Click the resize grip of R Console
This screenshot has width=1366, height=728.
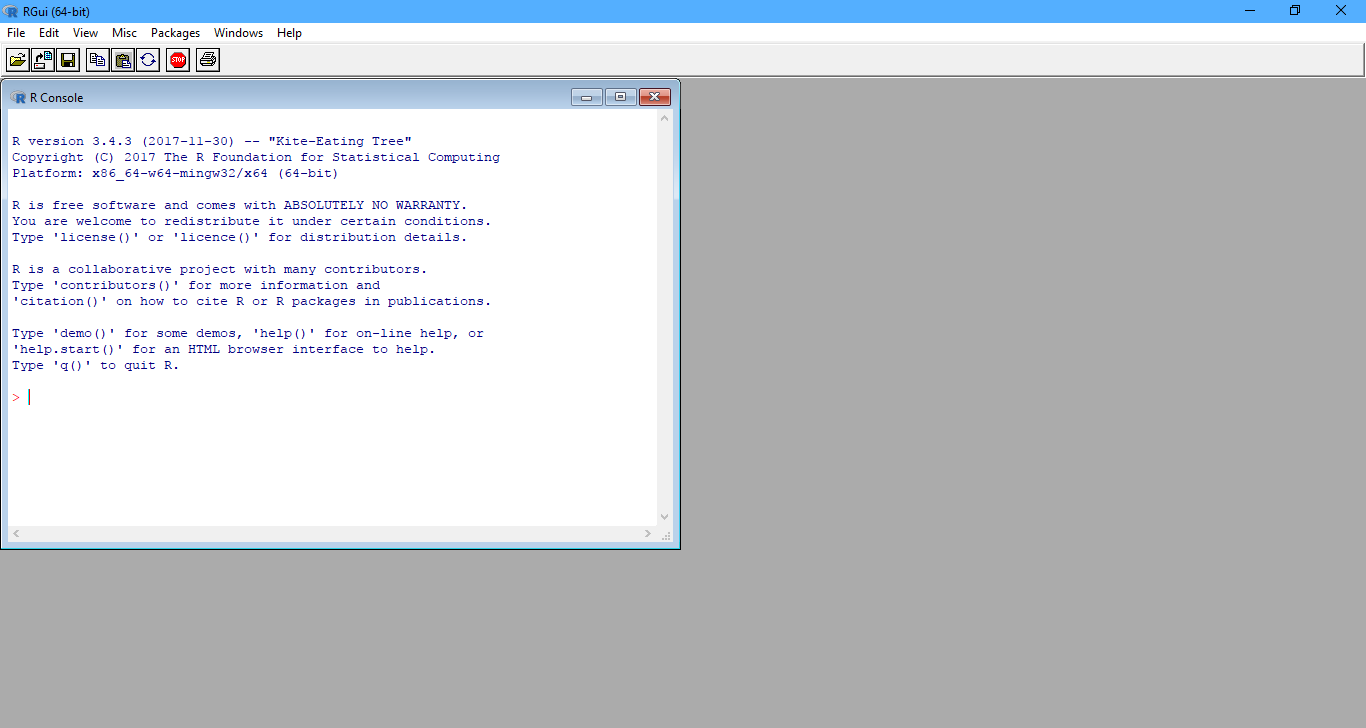(x=666, y=535)
